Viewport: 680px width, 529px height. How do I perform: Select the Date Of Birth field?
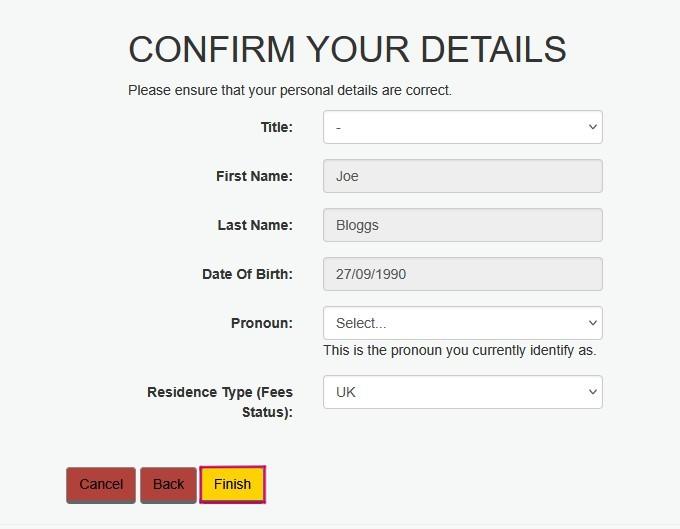pyautogui.click(x=462, y=274)
